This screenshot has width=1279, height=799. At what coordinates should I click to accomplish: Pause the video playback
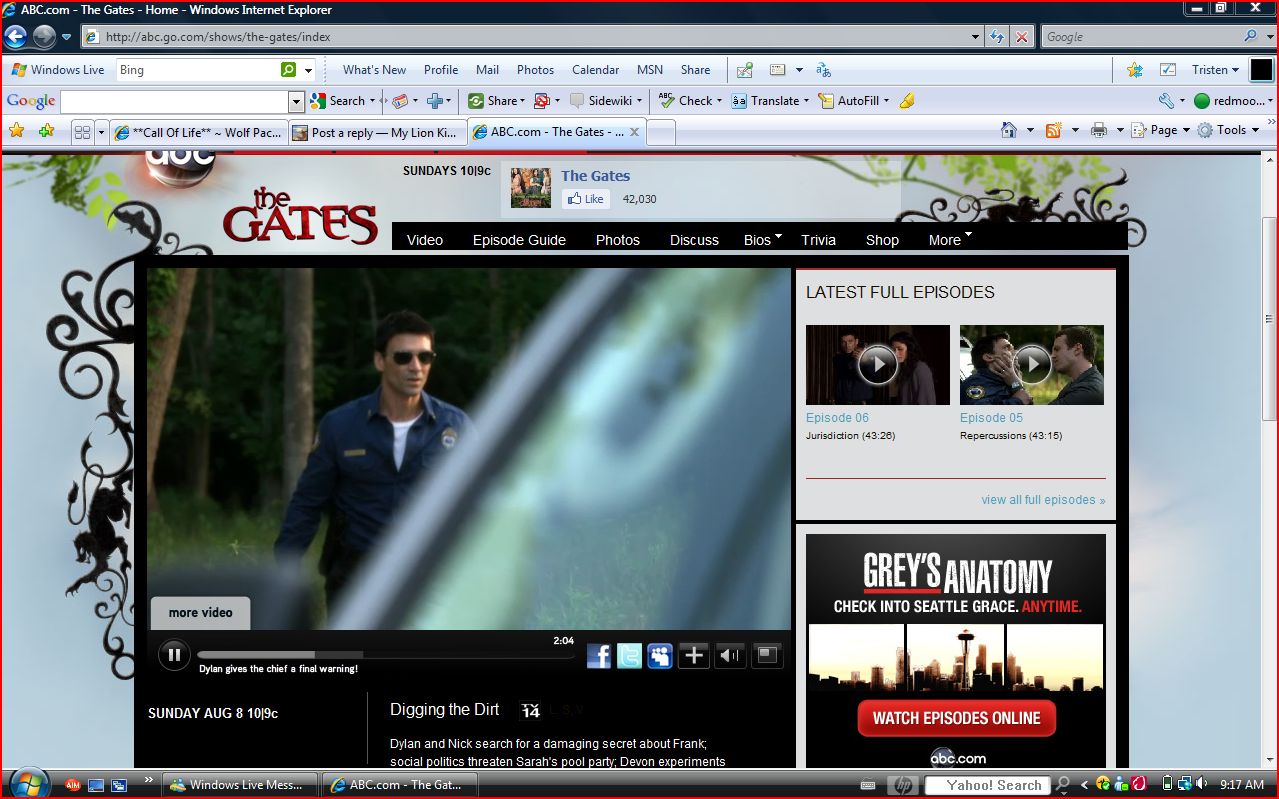click(x=173, y=655)
